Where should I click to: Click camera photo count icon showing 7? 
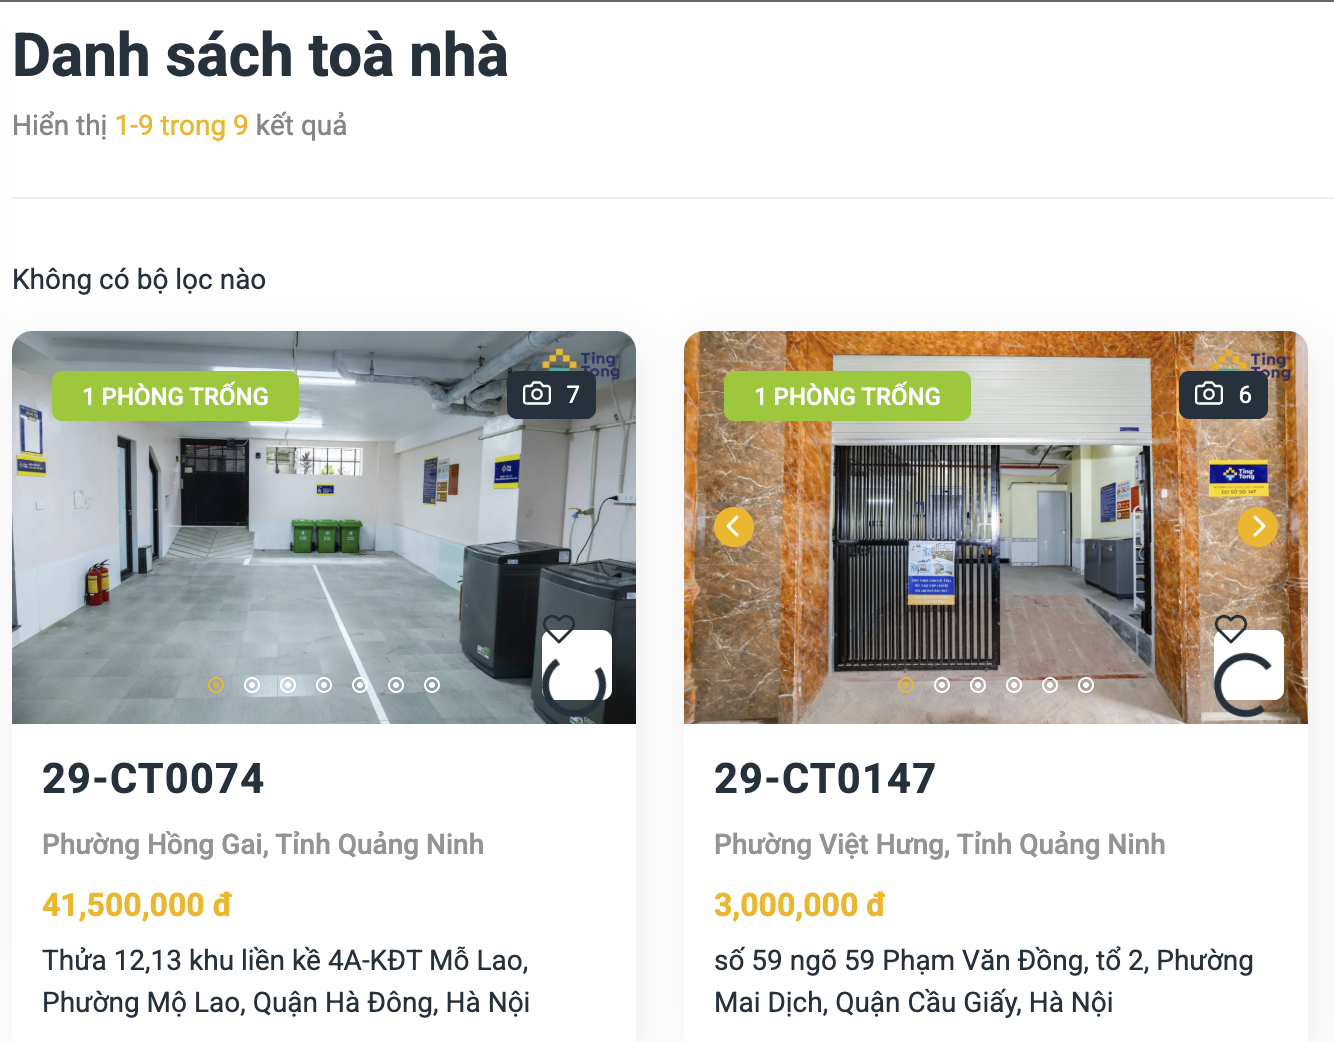coord(537,394)
